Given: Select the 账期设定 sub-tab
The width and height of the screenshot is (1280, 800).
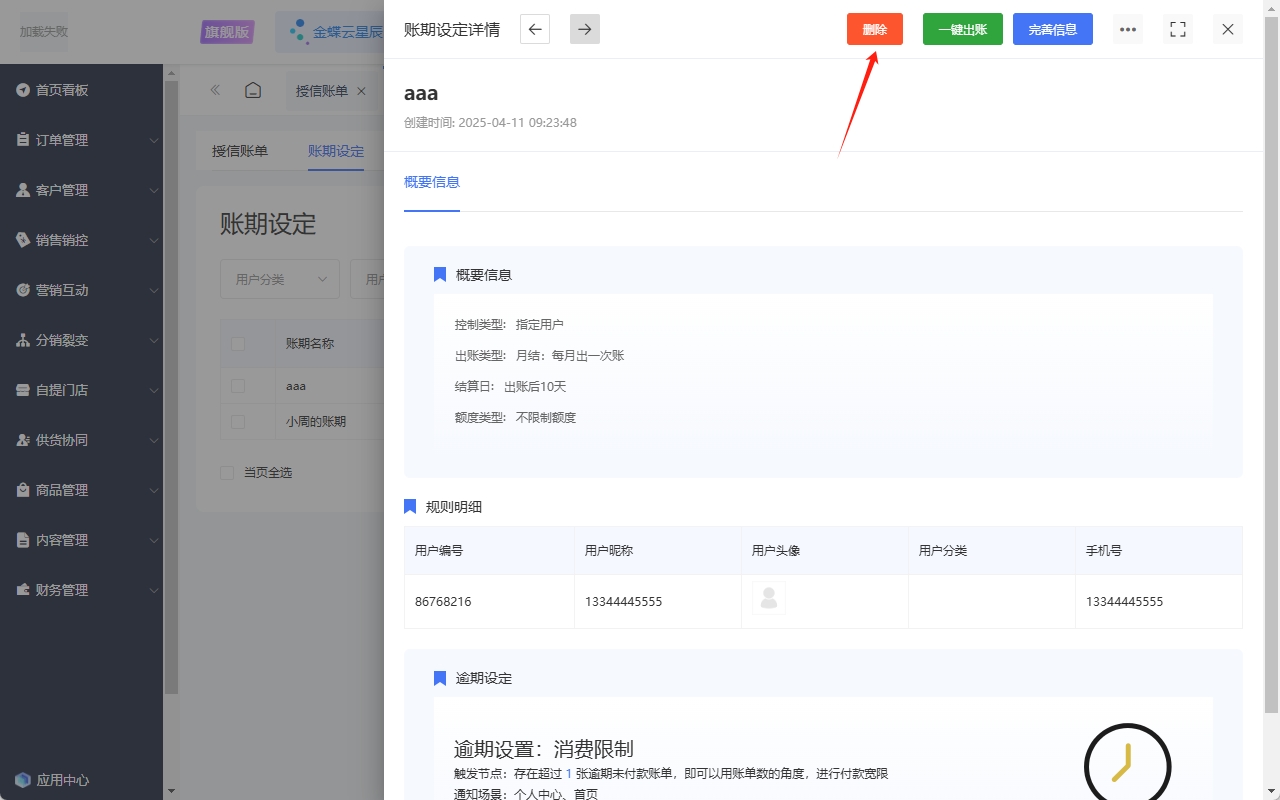Looking at the screenshot, I should 336,151.
